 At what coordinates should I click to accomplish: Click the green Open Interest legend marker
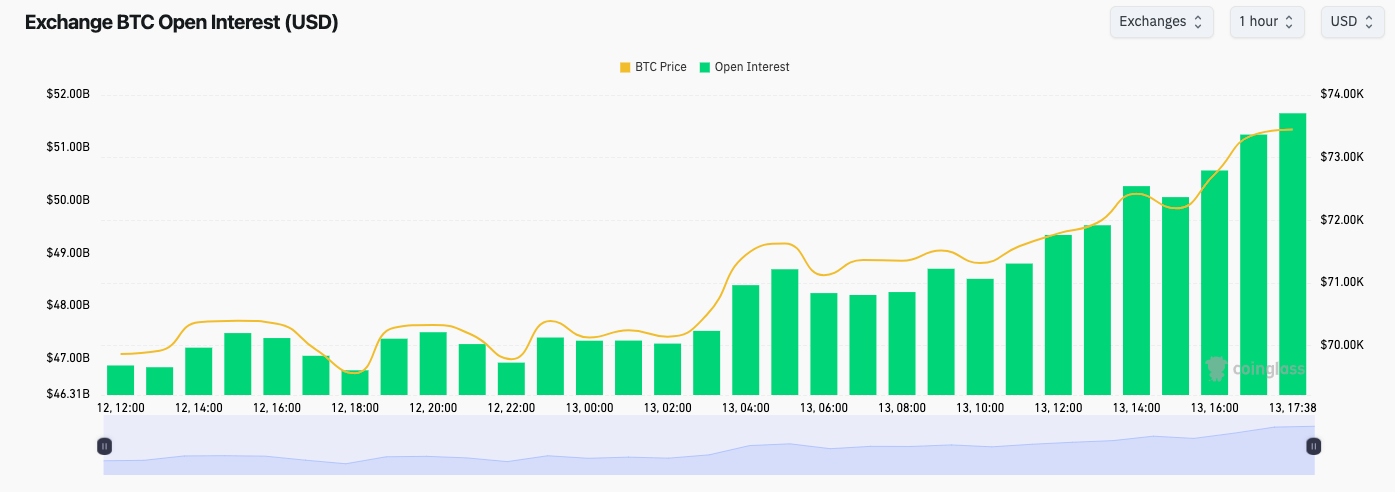705,67
